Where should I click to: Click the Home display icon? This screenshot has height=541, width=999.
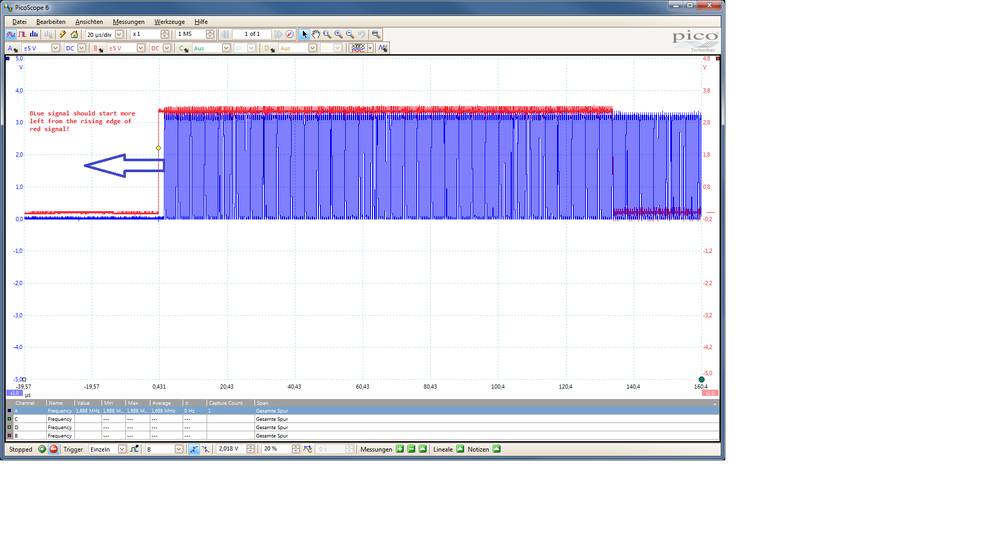(x=75, y=34)
